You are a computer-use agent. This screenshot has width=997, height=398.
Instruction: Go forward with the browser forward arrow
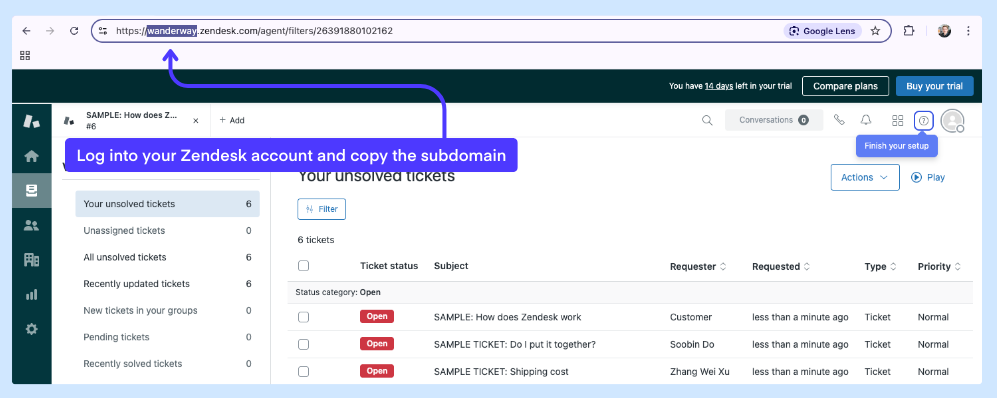tap(50, 31)
